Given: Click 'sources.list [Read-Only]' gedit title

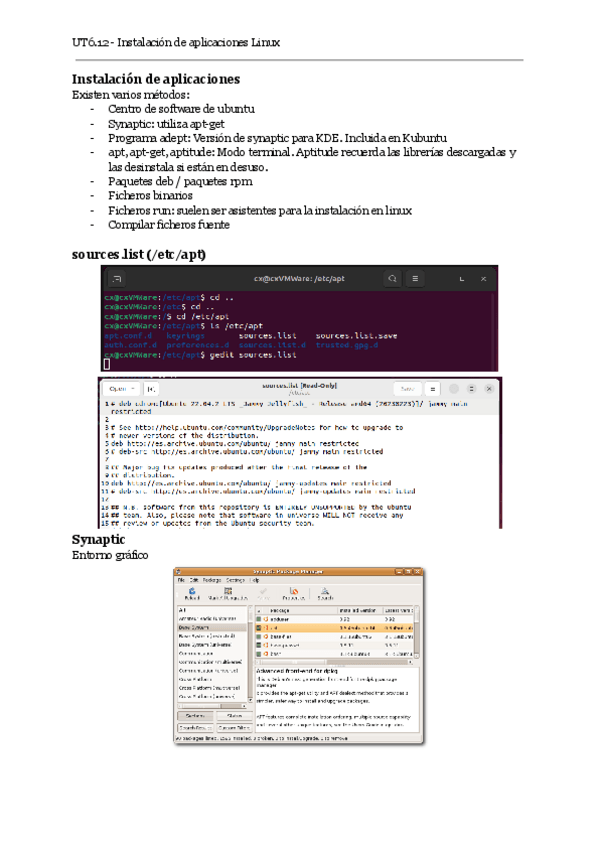Looking at the screenshot, I should coord(299,386).
